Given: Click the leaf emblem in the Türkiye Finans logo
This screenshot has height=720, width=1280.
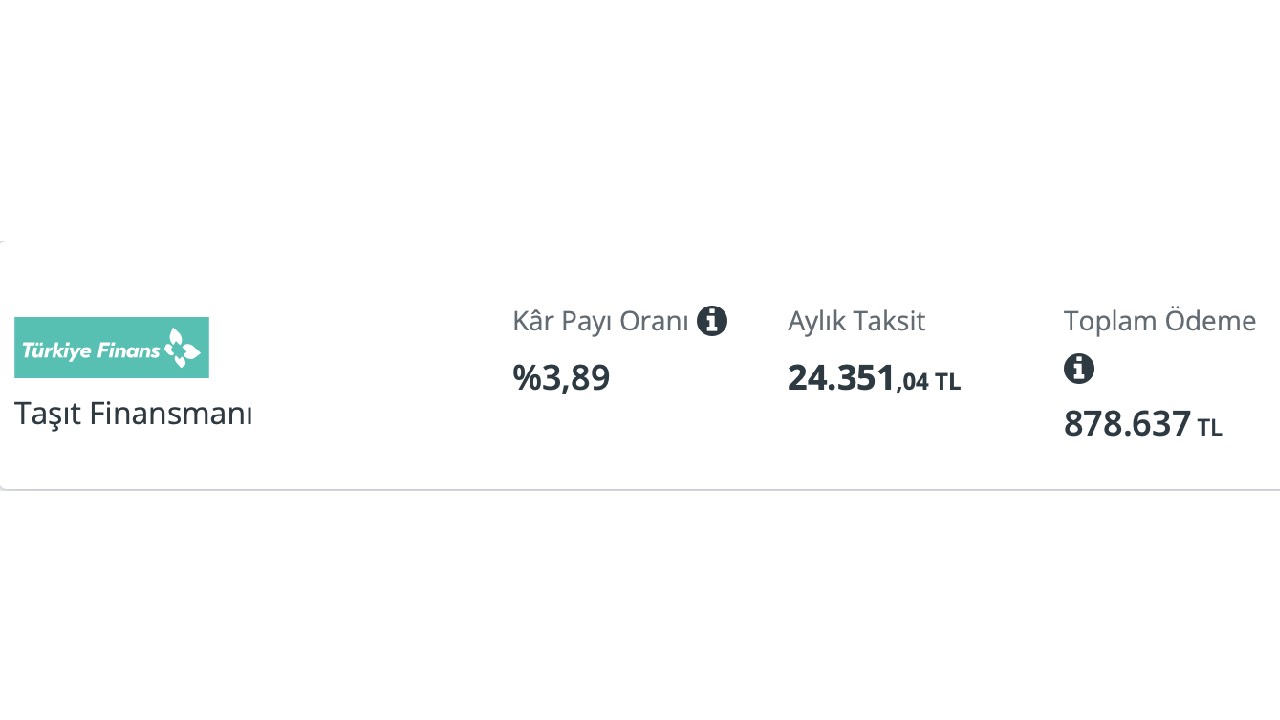Looking at the screenshot, I should click(x=182, y=349).
